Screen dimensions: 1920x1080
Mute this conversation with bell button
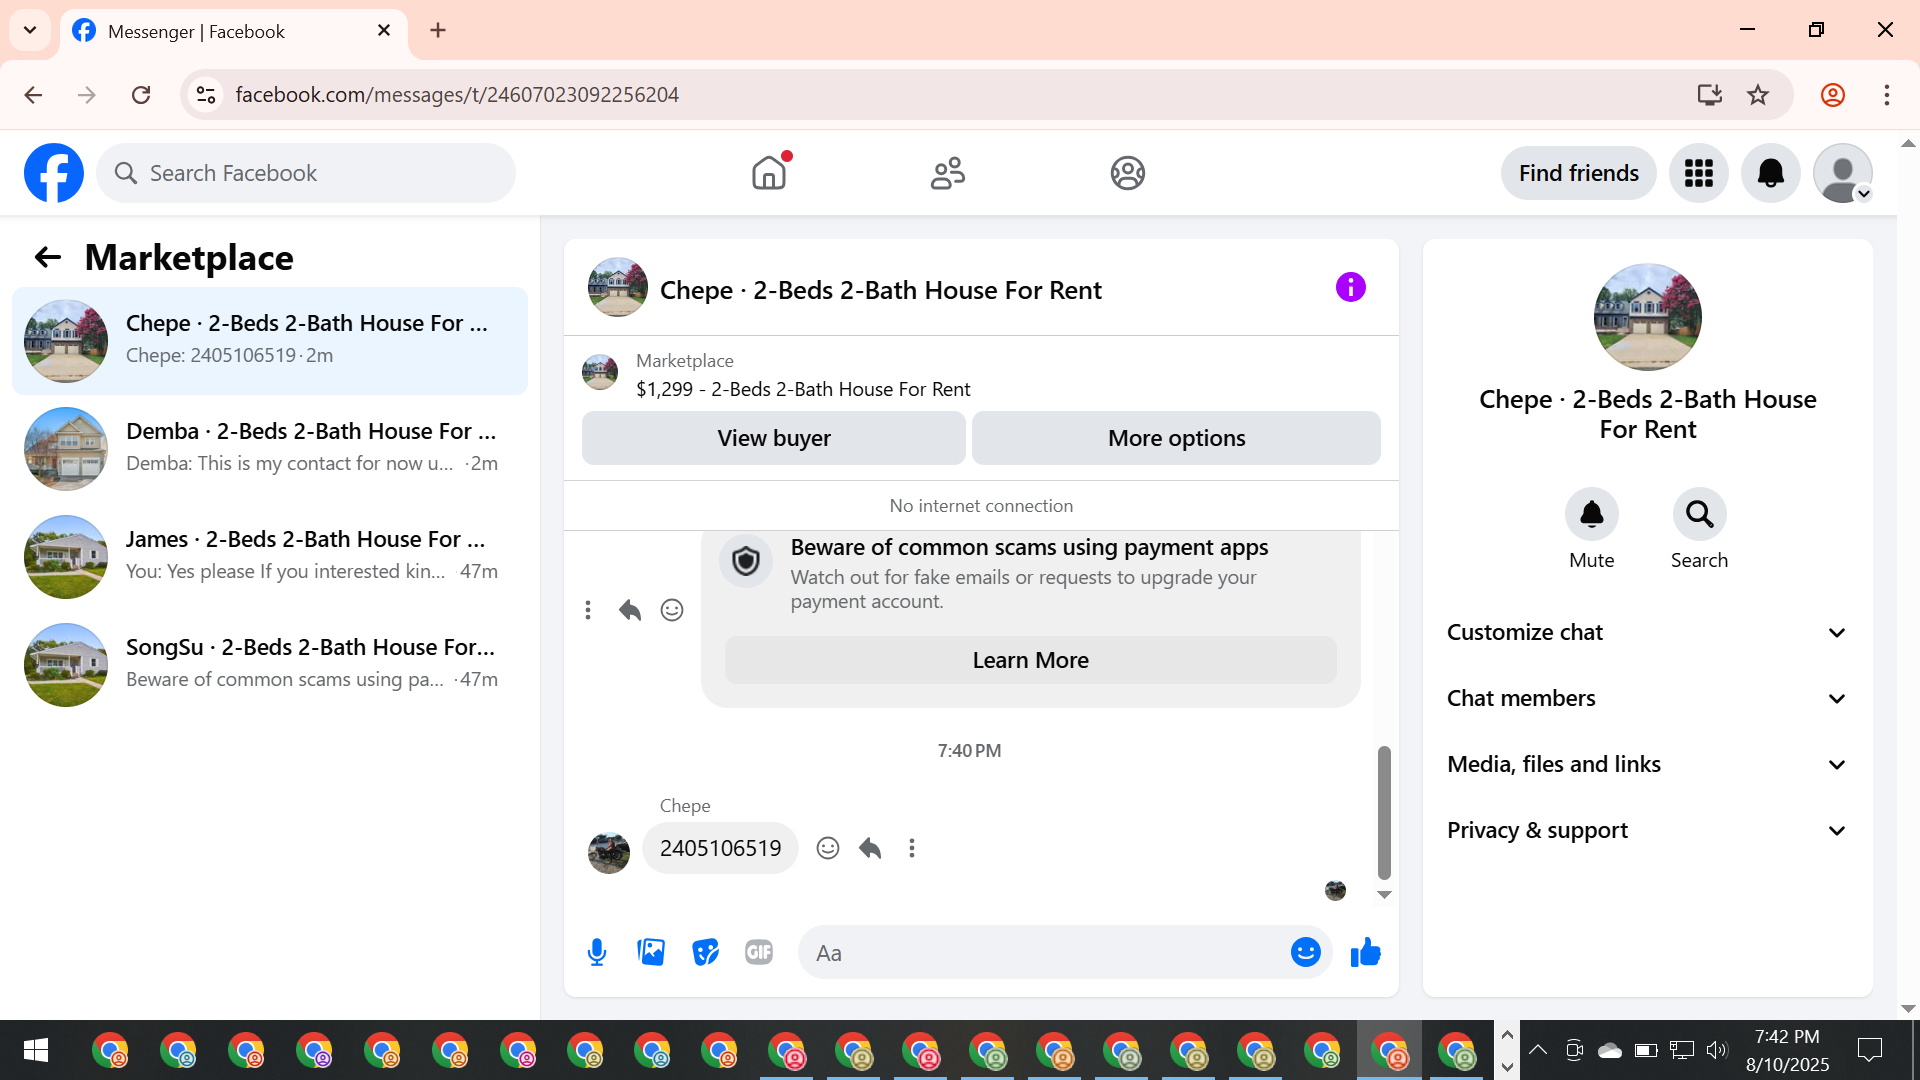coord(1591,515)
